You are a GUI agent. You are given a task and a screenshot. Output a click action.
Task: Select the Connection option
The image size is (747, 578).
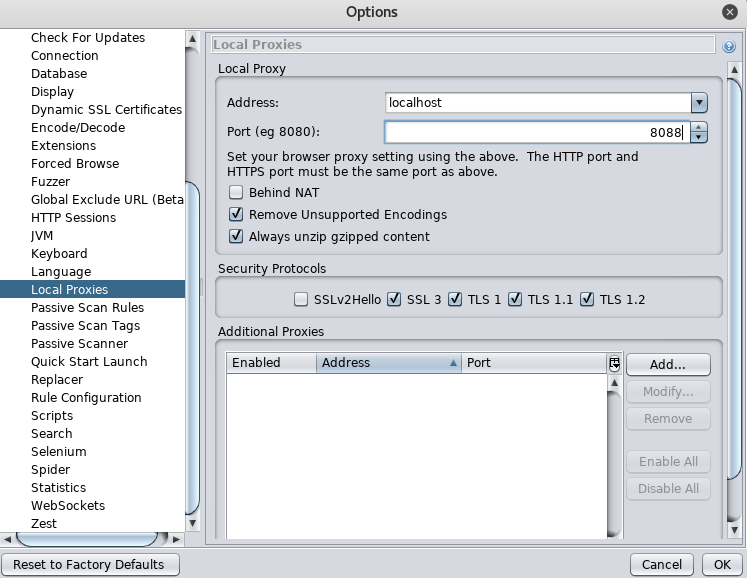pos(64,56)
